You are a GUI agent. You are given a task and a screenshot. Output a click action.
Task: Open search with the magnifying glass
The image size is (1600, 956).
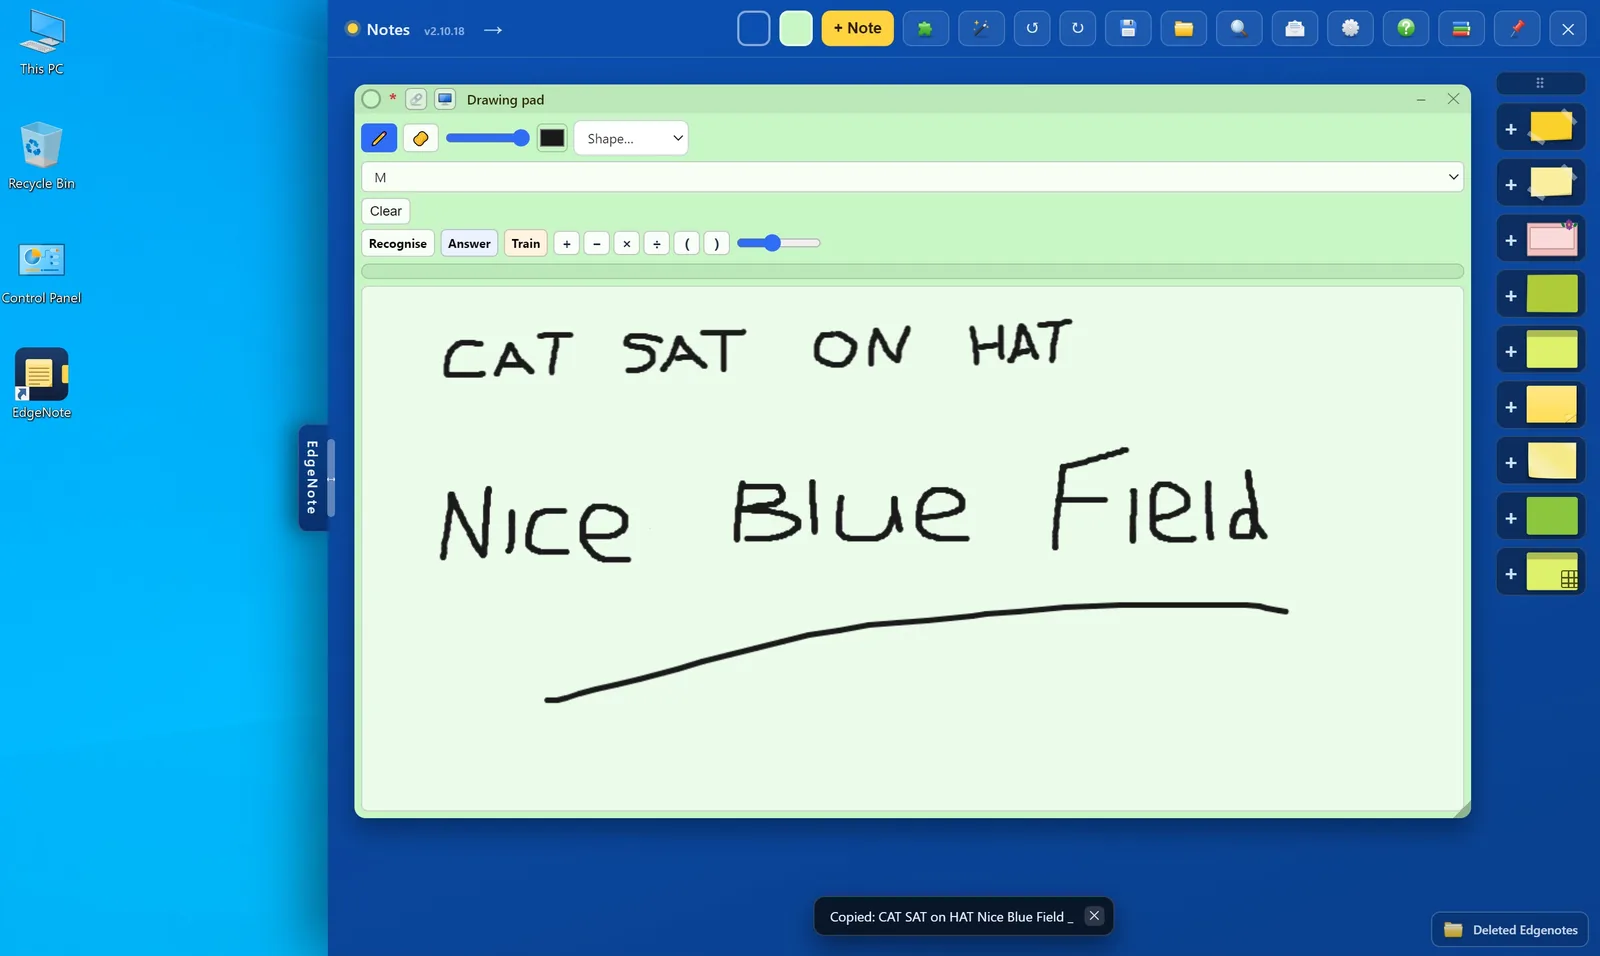tap(1239, 29)
